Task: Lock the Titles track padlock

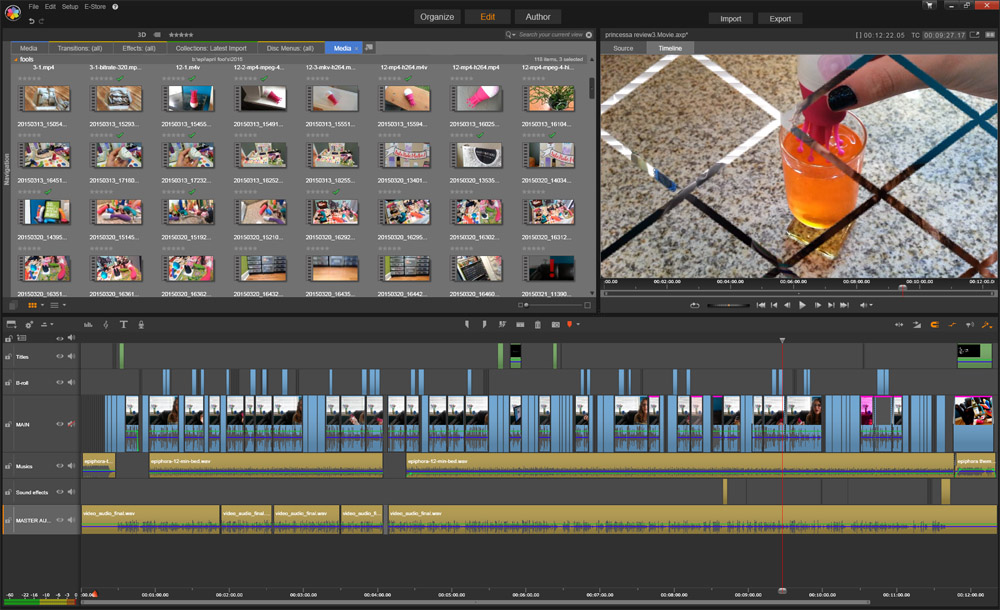Action: [8, 357]
